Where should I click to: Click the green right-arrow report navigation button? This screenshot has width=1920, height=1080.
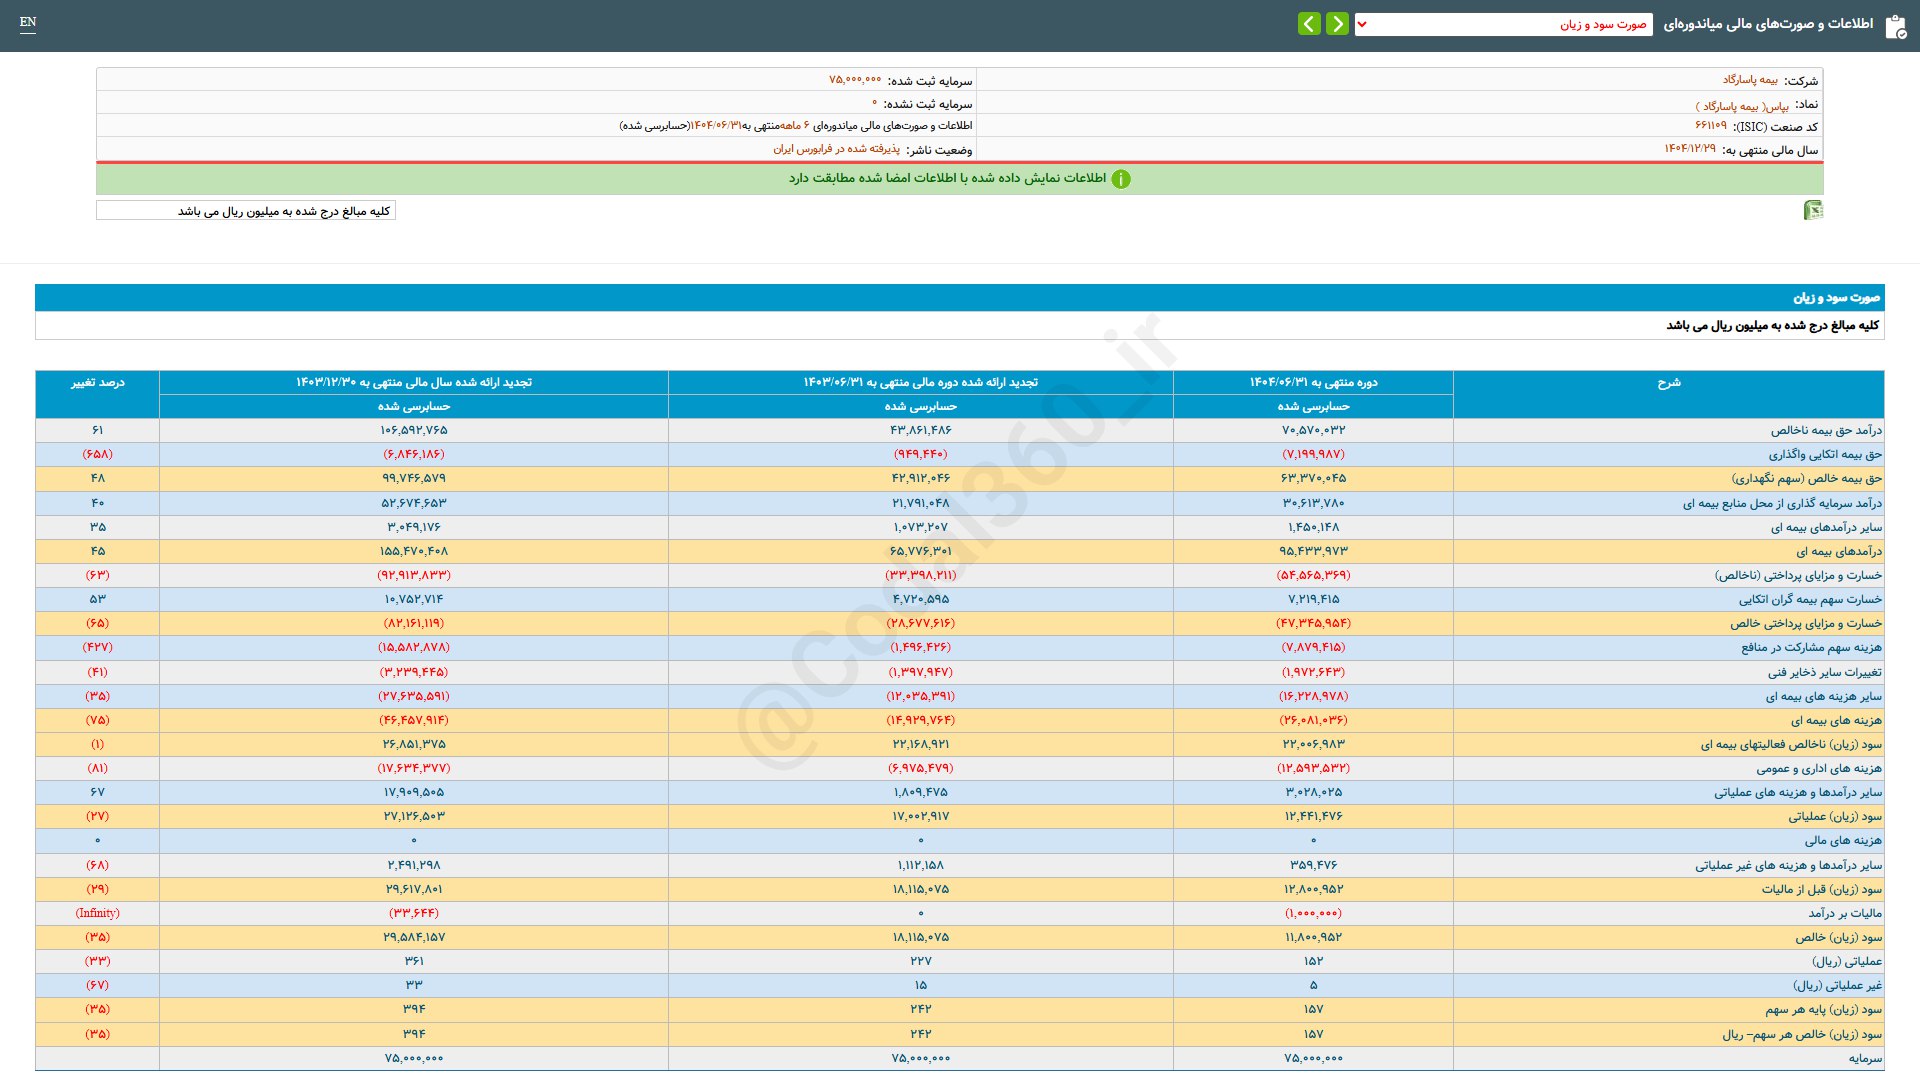point(1337,23)
